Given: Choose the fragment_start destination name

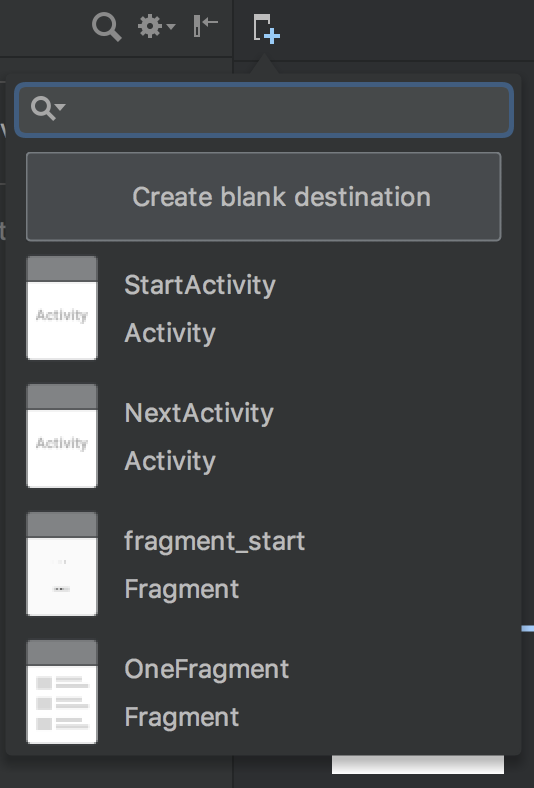Looking at the screenshot, I should tap(215, 541).
